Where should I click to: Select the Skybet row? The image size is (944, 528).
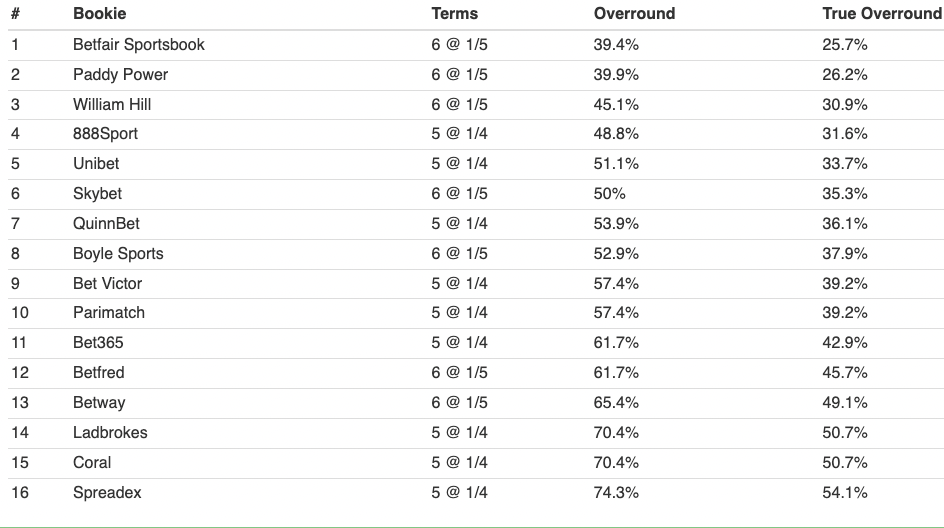coord(476,194)
